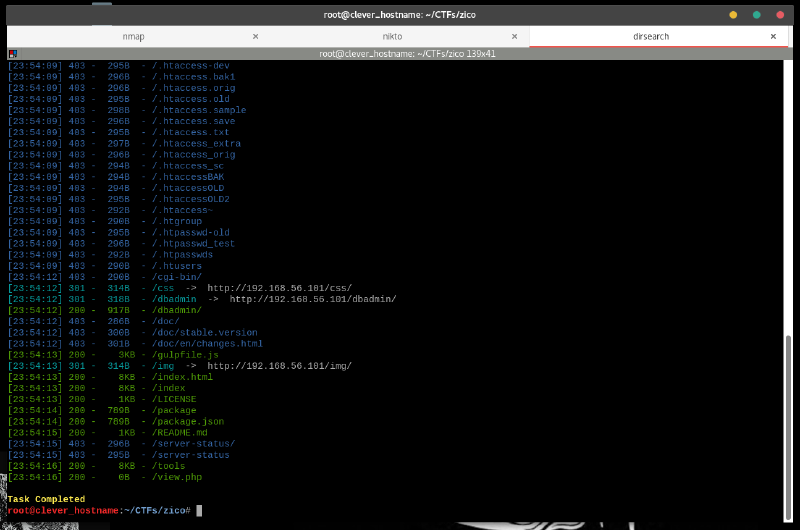Click the terminal prompt cursor

200,511
